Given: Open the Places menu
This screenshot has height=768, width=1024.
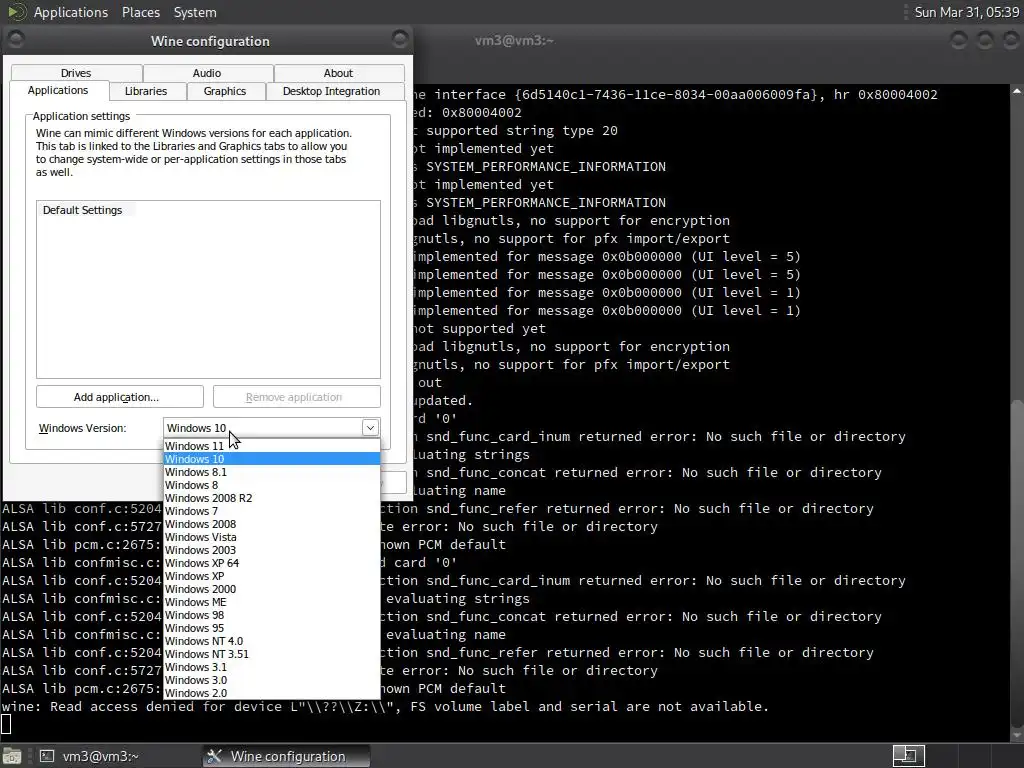Looking at the screenshot, I should (141, 12).
